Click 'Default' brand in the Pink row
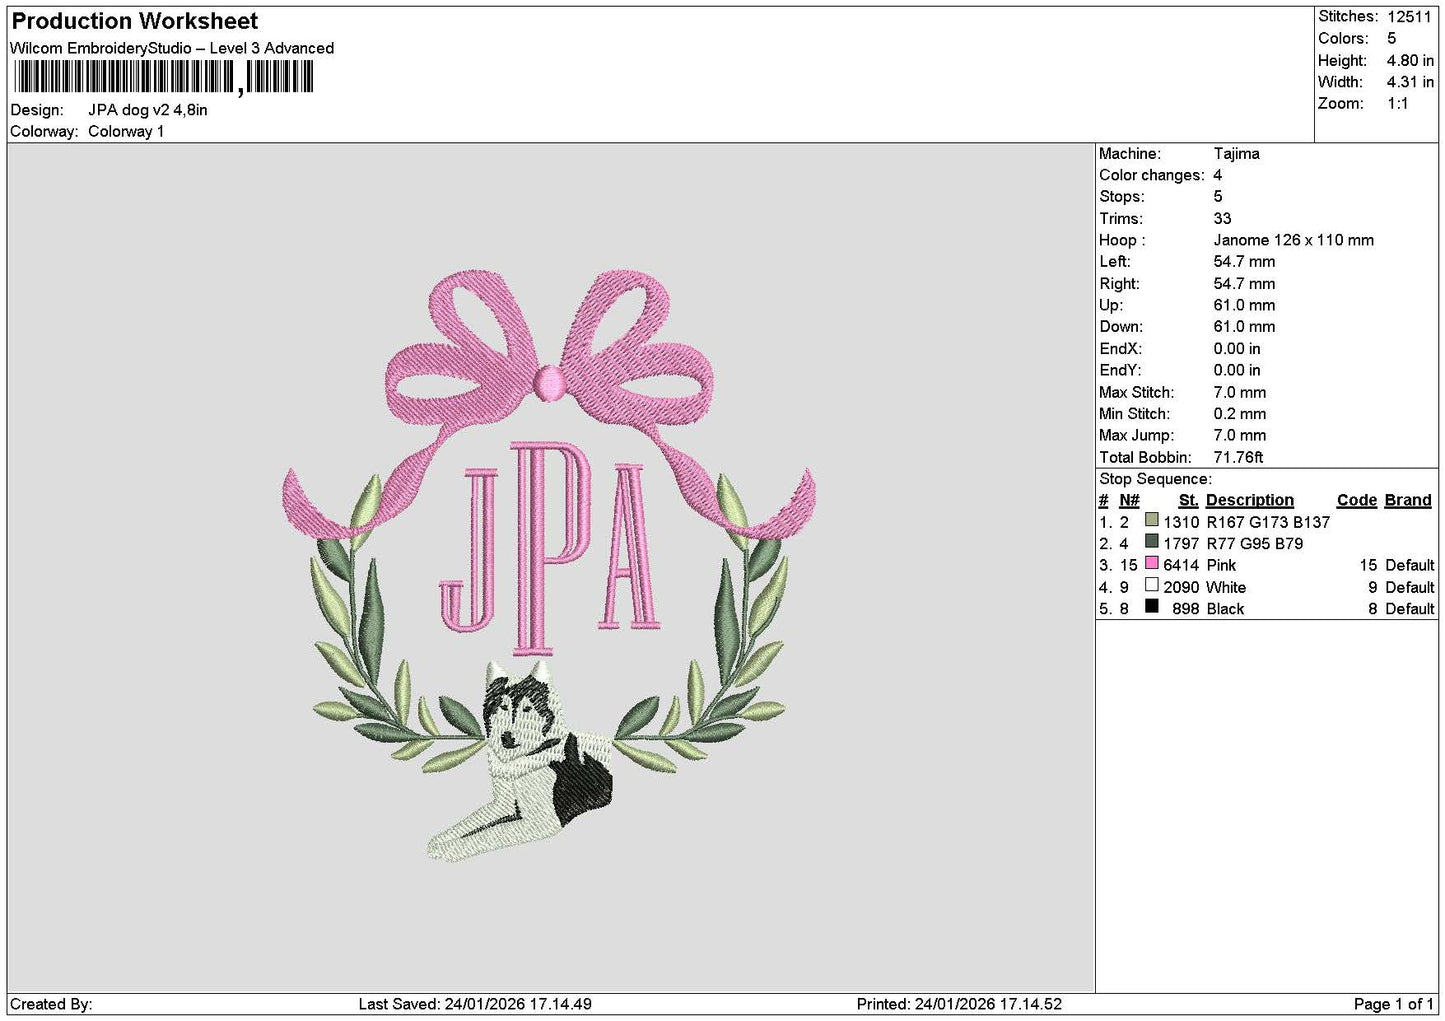The image size is (1445, 1021). tap(1410, 565)
